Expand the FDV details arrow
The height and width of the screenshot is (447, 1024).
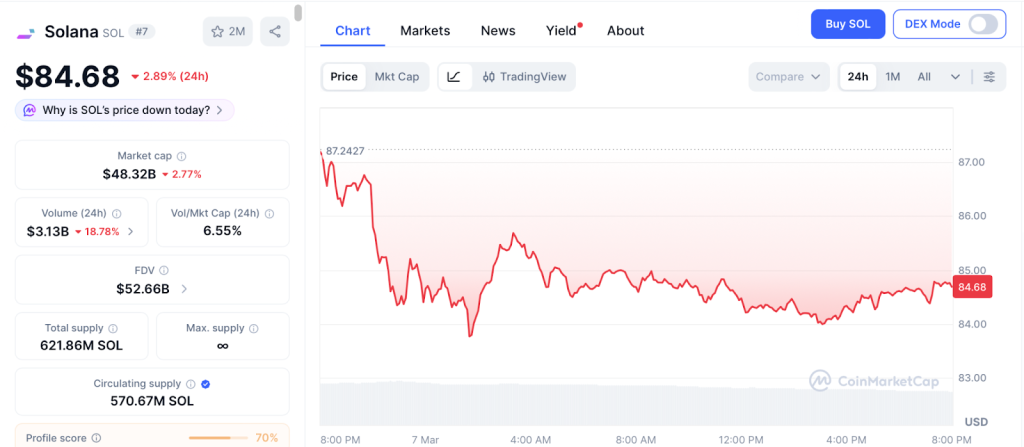(184, 289)
